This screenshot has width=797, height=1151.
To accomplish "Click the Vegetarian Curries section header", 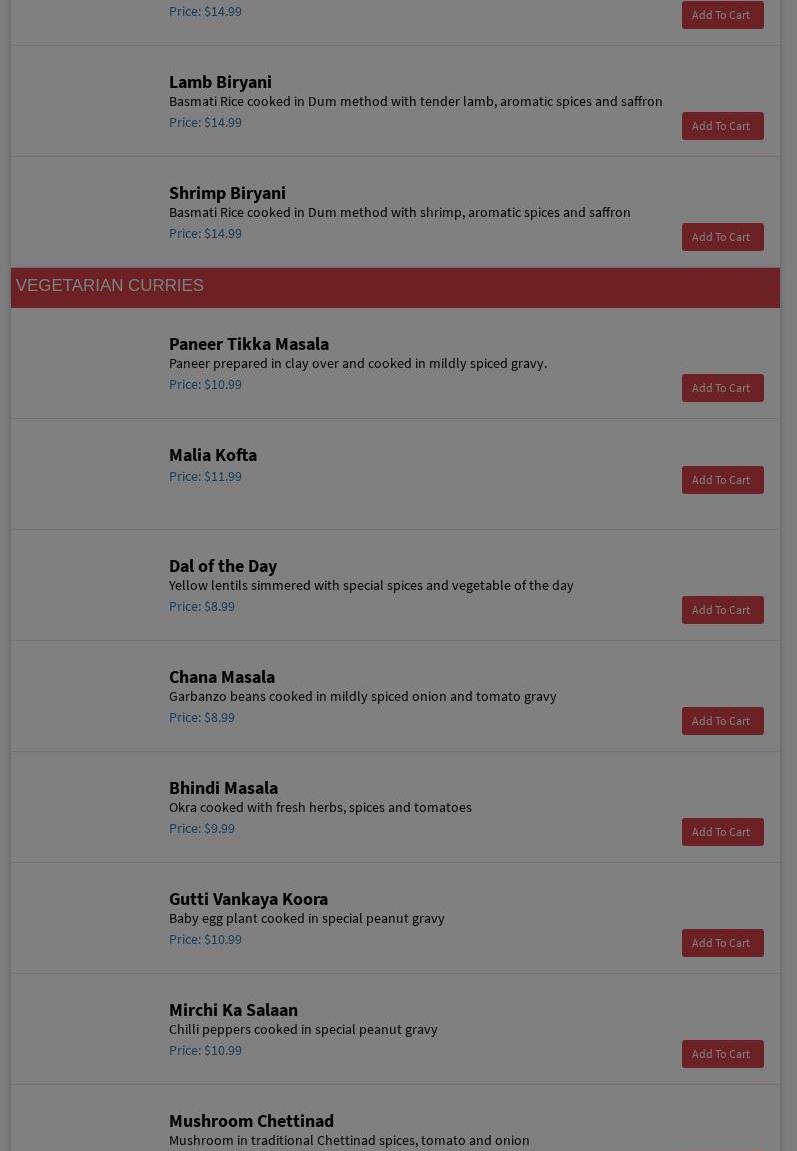I will point(110,286).
